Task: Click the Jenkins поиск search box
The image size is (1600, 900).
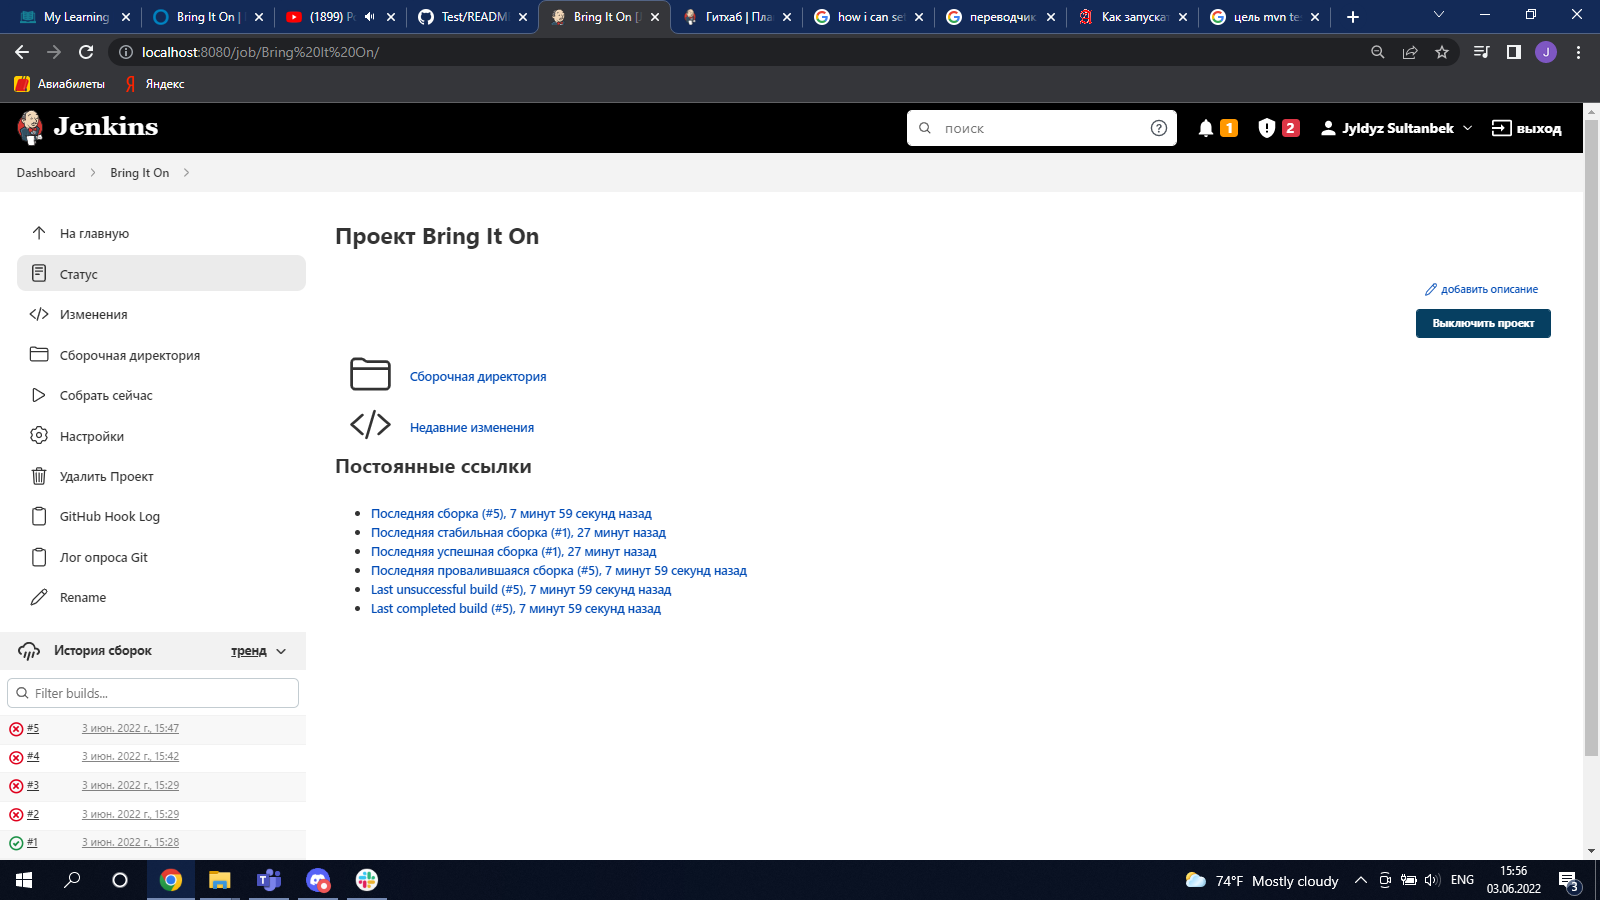Action: 1042,128
